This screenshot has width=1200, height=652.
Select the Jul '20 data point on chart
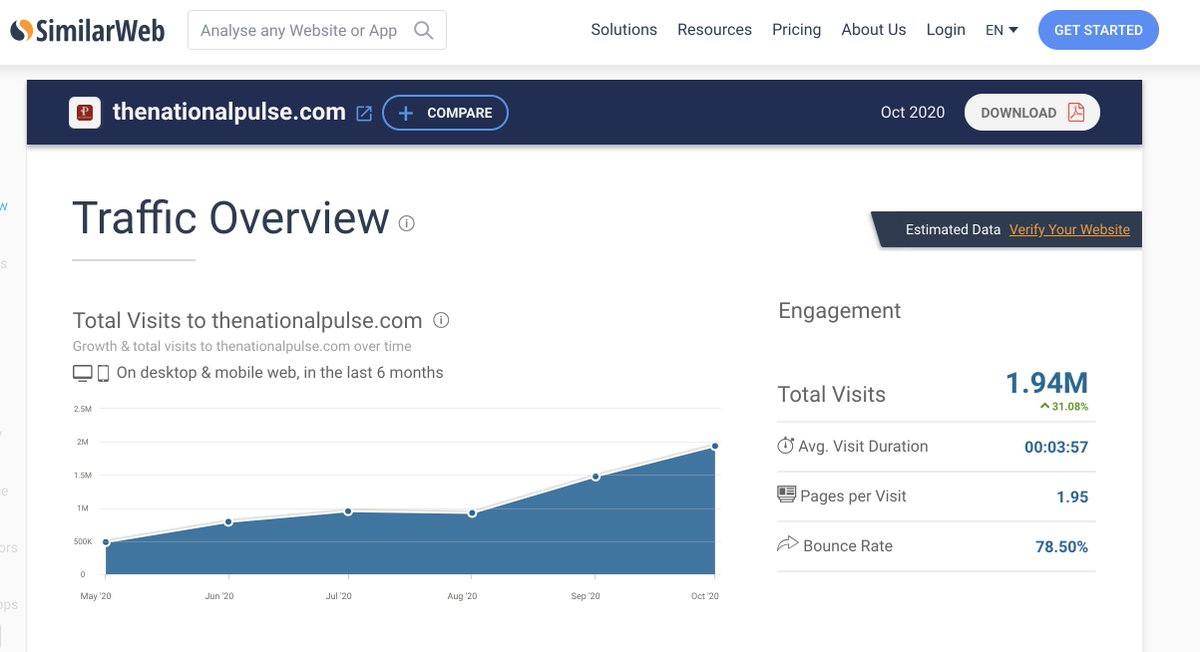tap(348, 511)
